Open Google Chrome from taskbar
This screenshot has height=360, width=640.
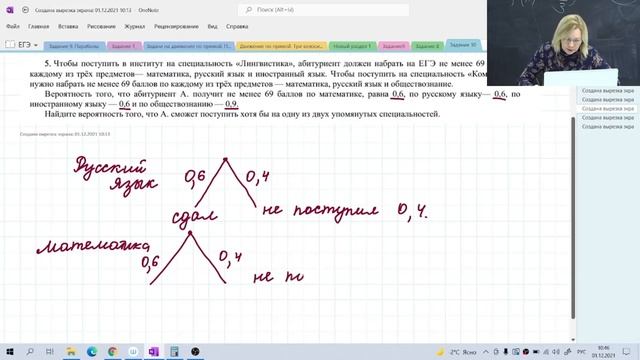(x=113, y=351)
